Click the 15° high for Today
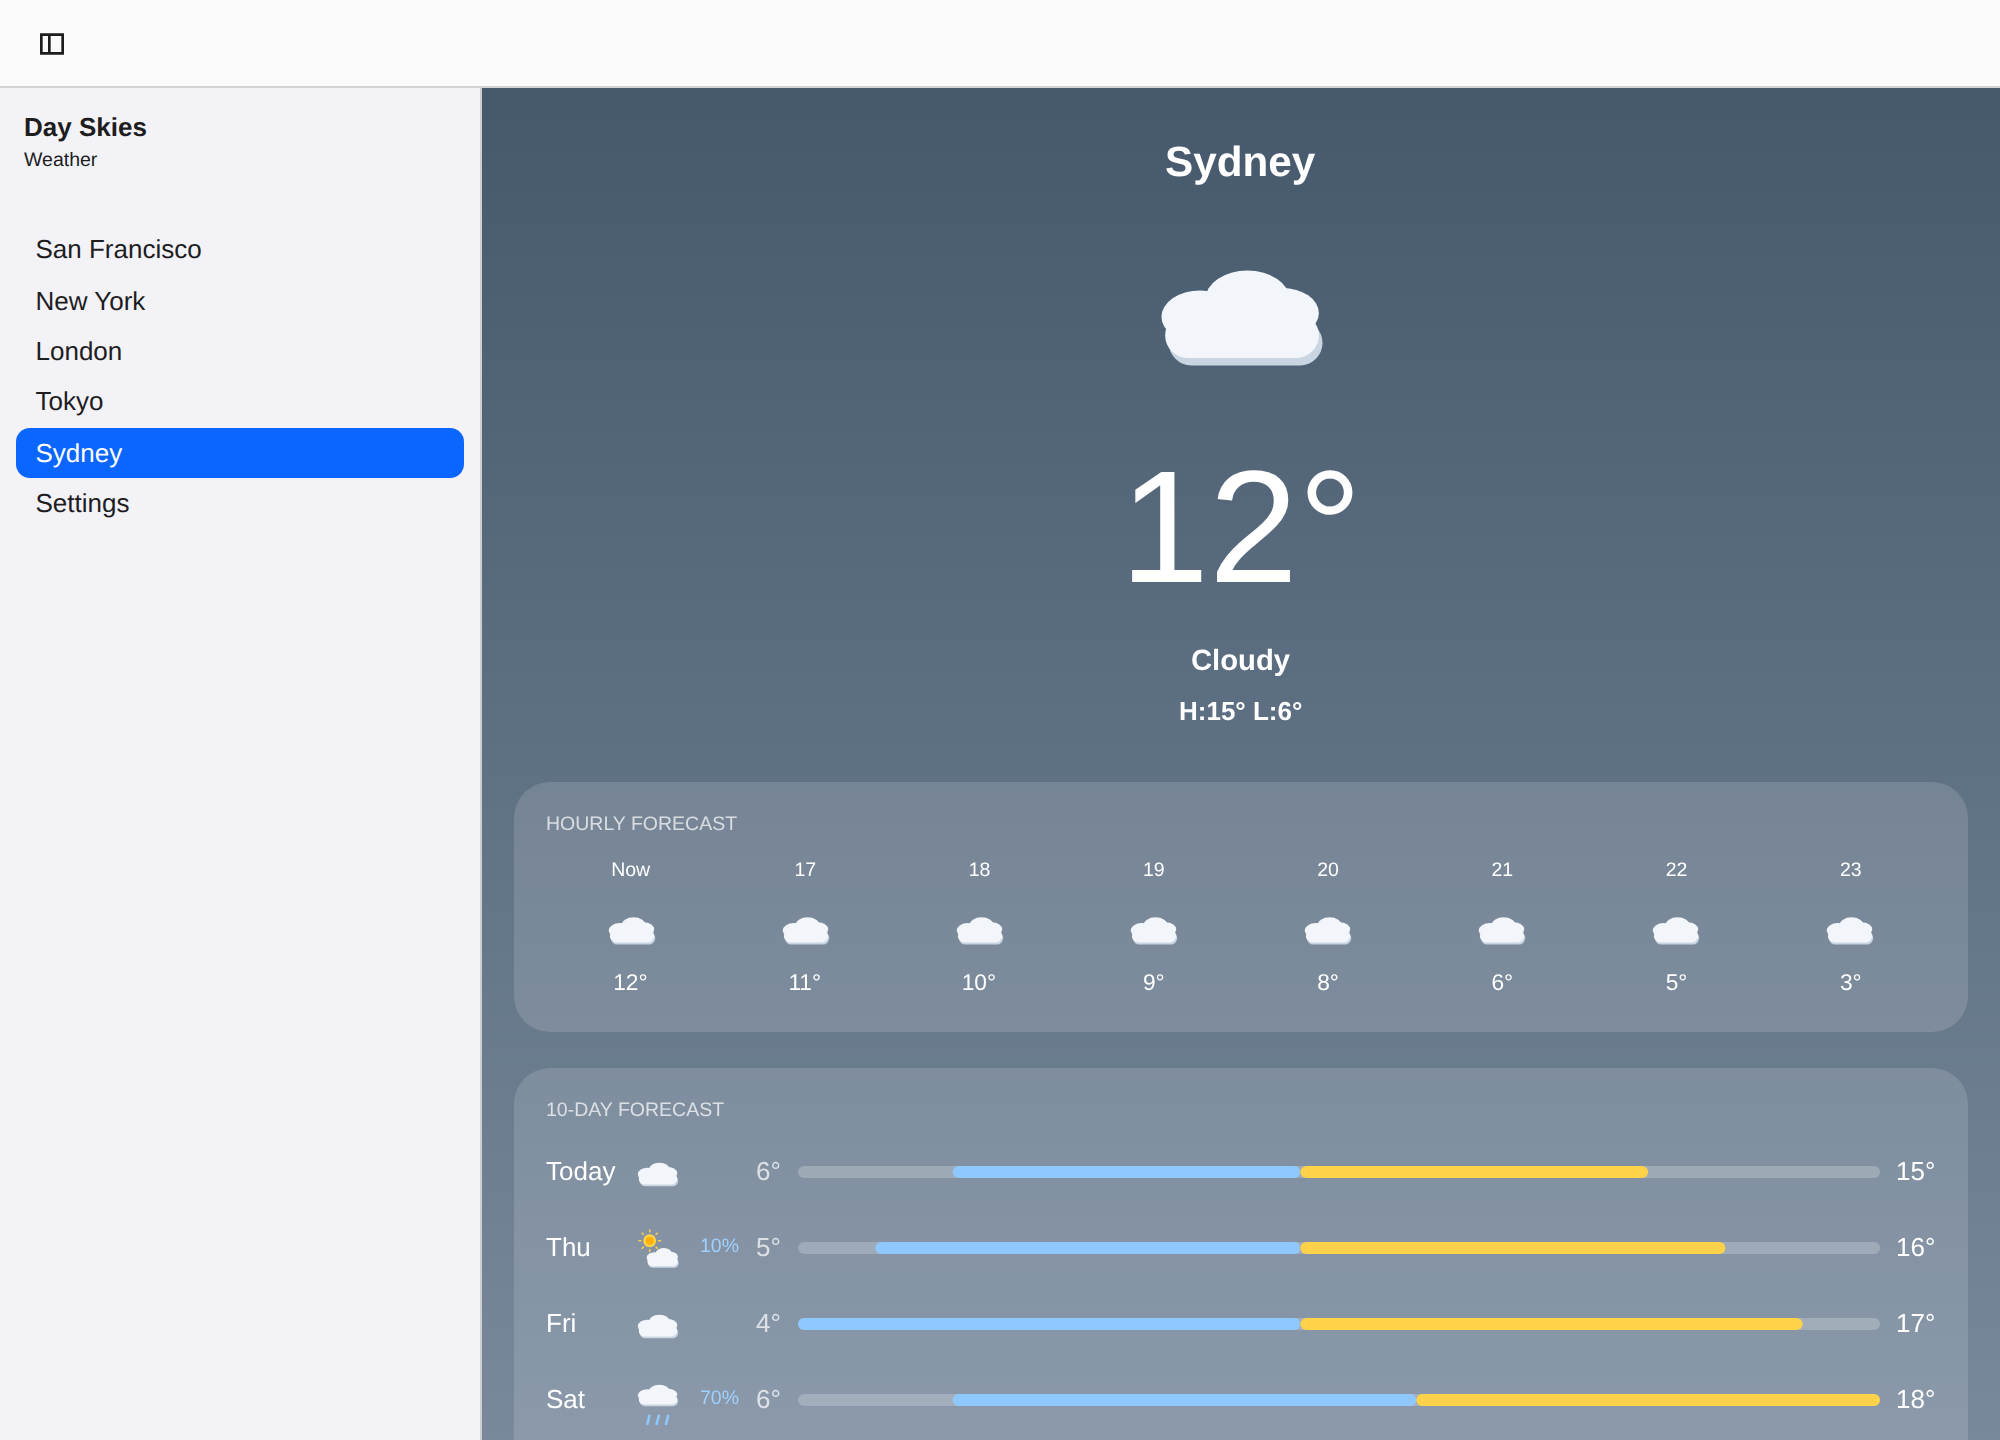The width and height of the screenshot is (2000, 1440). (x=1915, y=1171)
